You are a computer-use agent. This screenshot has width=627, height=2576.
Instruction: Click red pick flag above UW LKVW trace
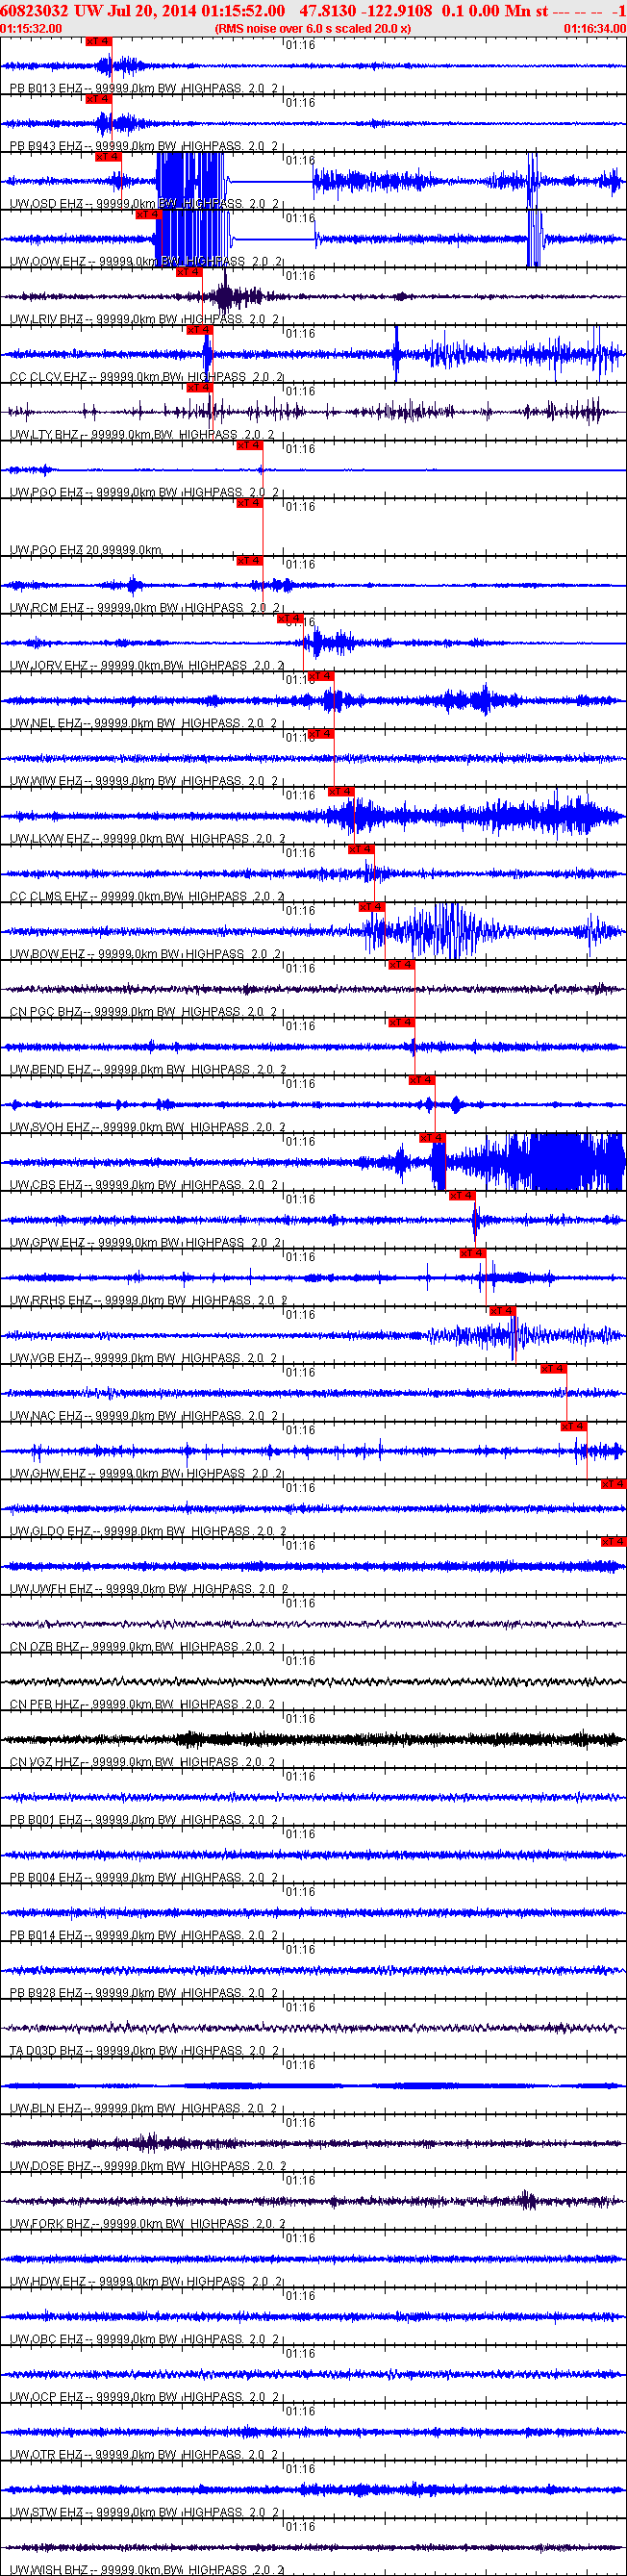(x=341, y=792)
